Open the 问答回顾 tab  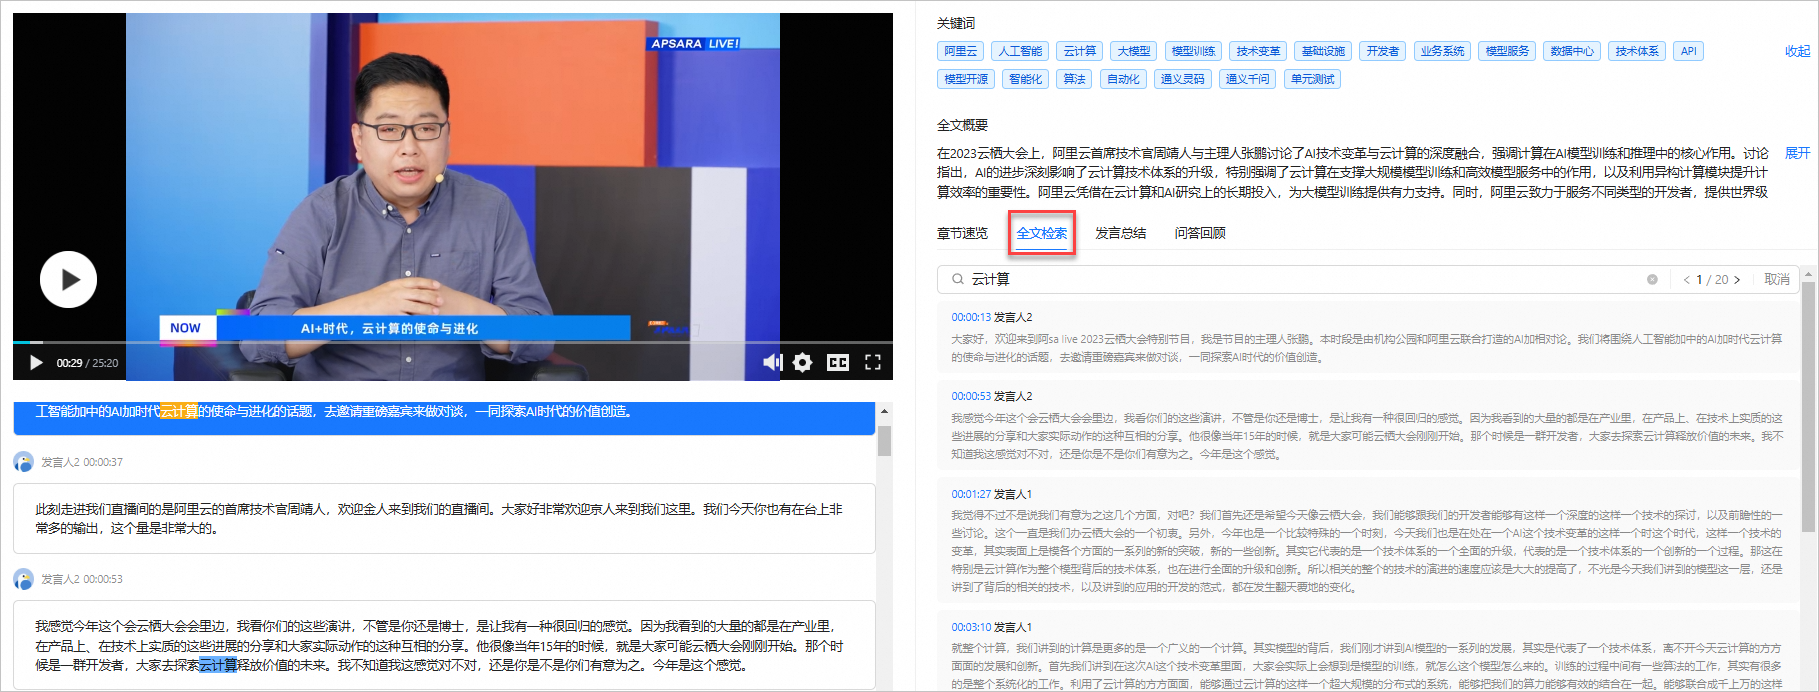click(1200, 233)
